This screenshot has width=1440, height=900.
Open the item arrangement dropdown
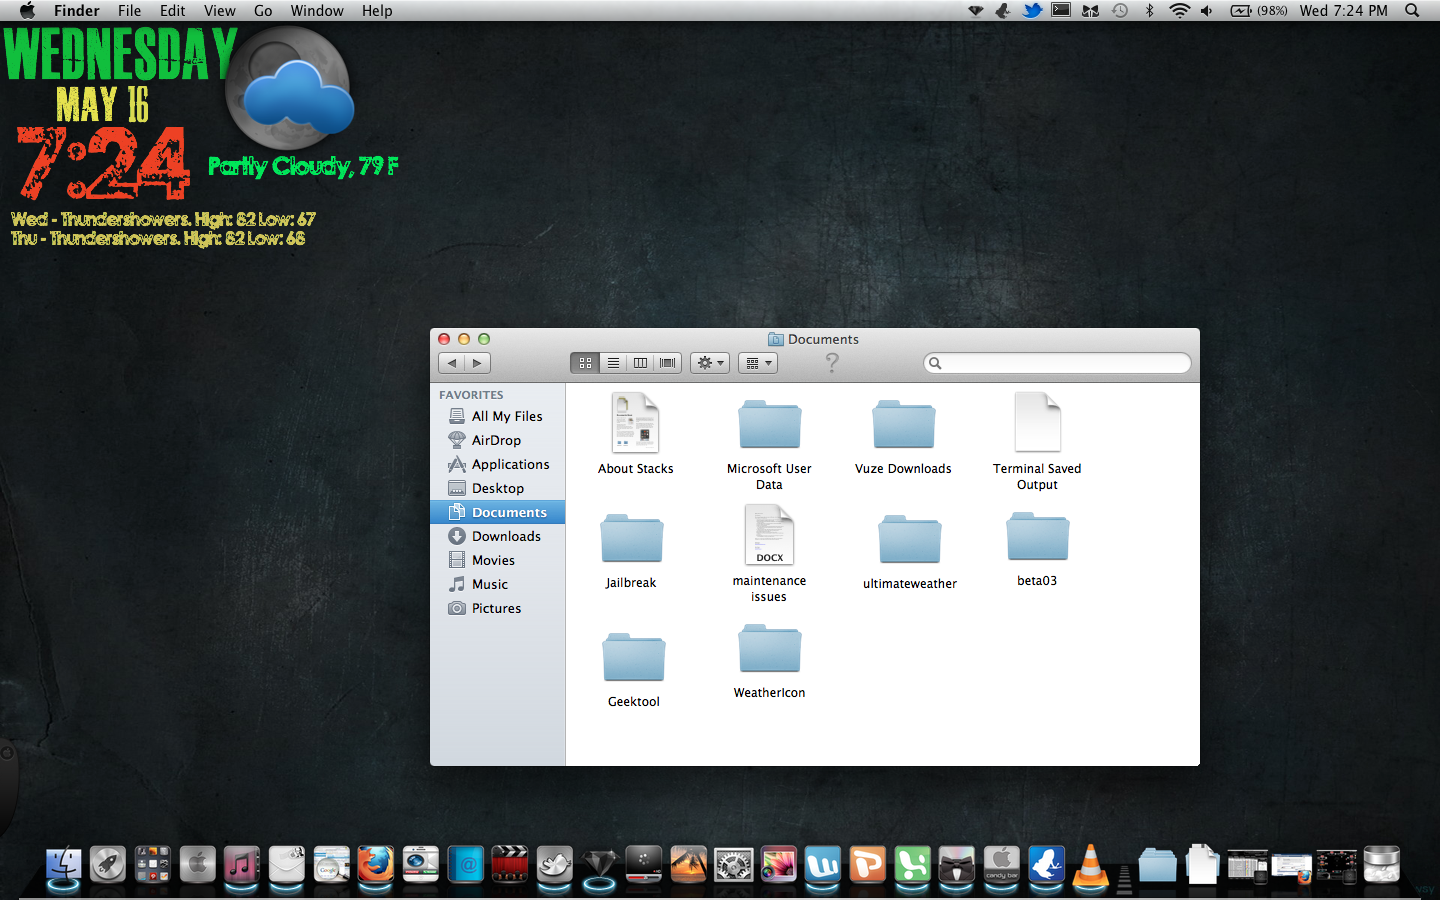[758, 363]
